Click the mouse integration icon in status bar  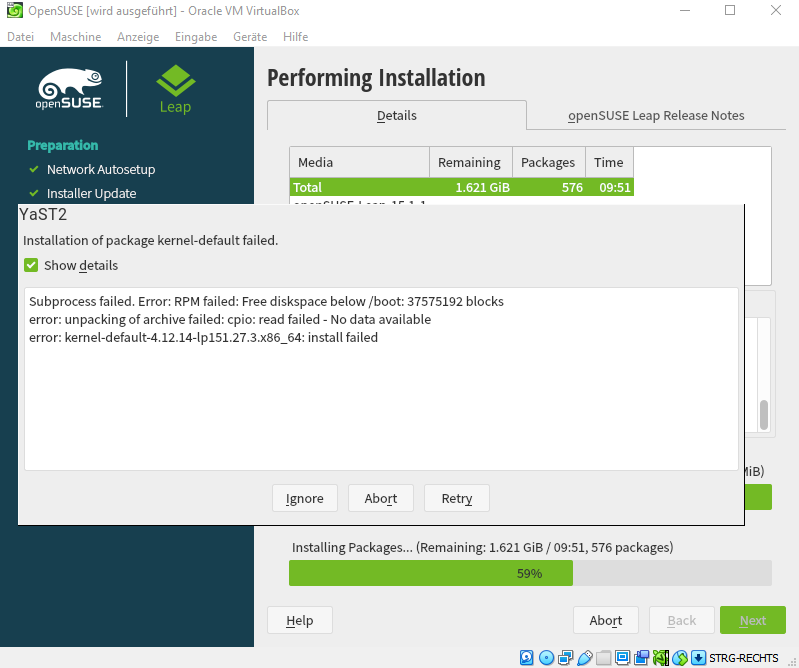[x=680, y=658]
